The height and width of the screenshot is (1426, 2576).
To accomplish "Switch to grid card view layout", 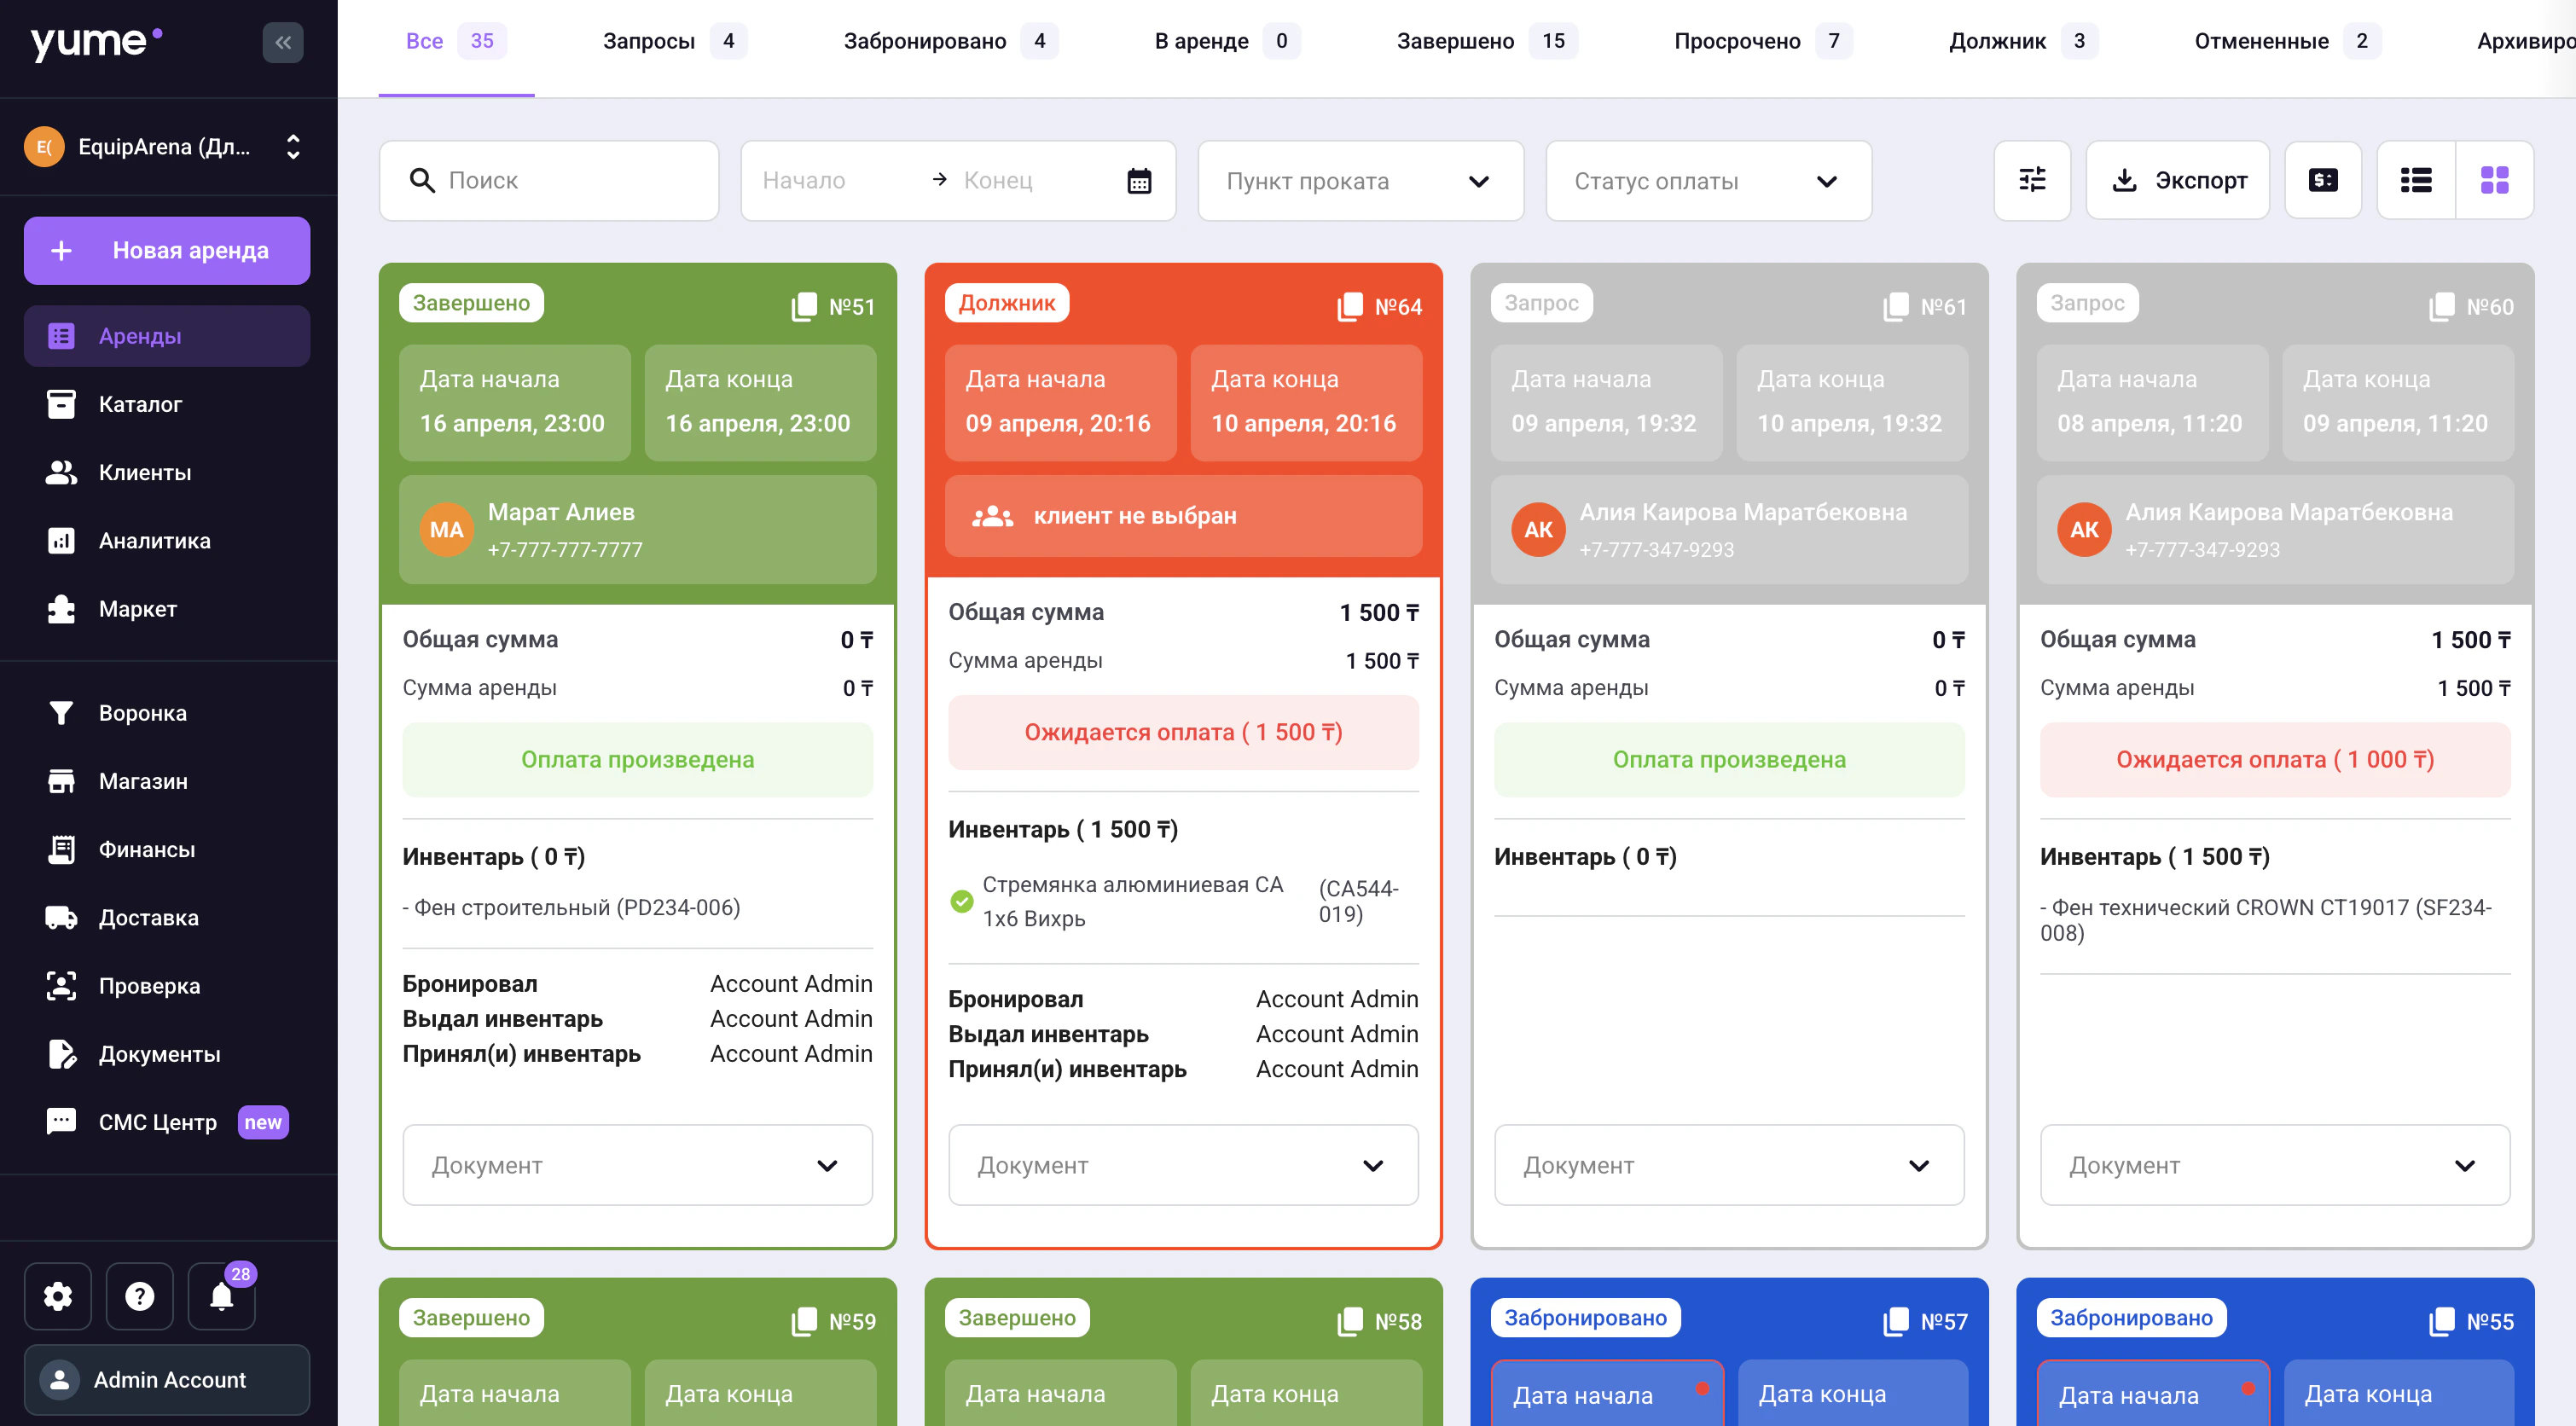I will tap(2494, 180).
